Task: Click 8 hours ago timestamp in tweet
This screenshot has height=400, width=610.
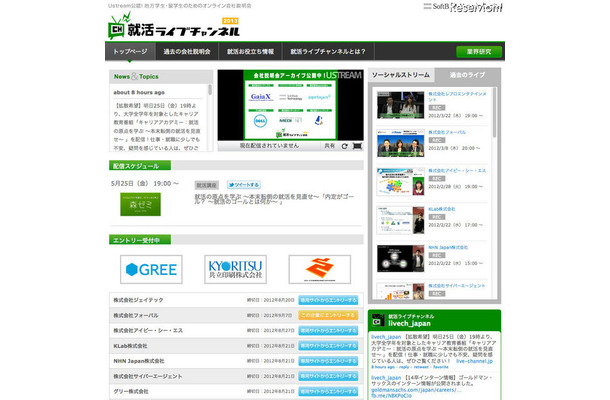Action: click(x=383, y=367)
